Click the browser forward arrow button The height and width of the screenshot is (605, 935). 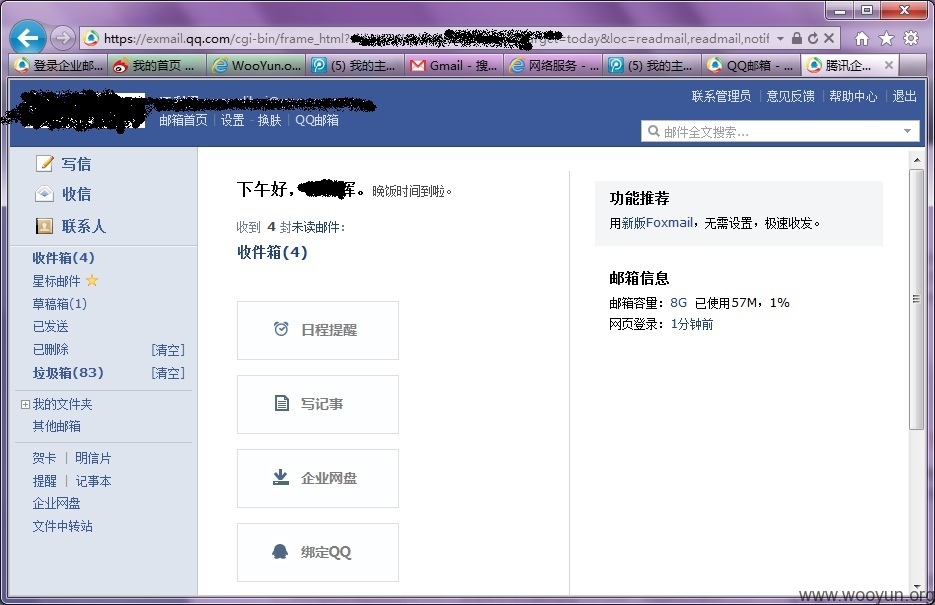62,38
